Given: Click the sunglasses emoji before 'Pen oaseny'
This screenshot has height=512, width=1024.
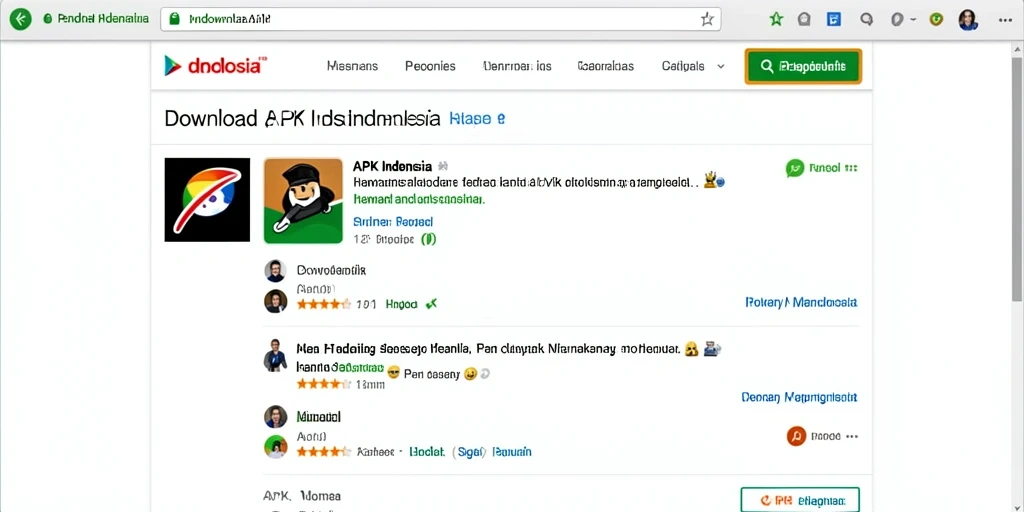Looking at the screenshot, I should point(393,374).
